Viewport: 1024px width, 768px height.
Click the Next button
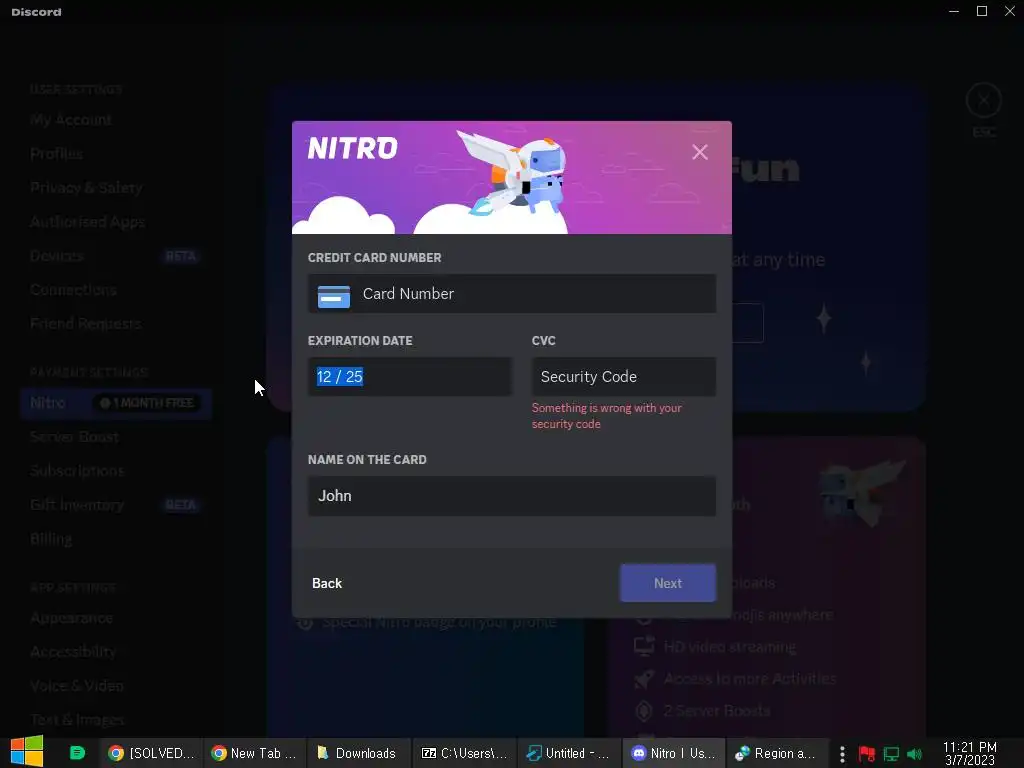point(667,583)
